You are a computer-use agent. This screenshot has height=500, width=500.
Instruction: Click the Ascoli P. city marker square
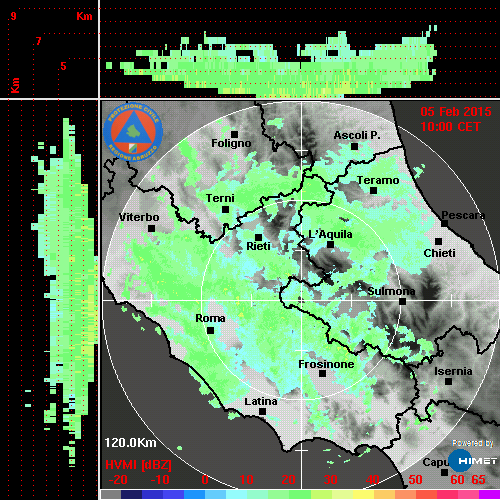pyautogui.click(x=355, y=146)
